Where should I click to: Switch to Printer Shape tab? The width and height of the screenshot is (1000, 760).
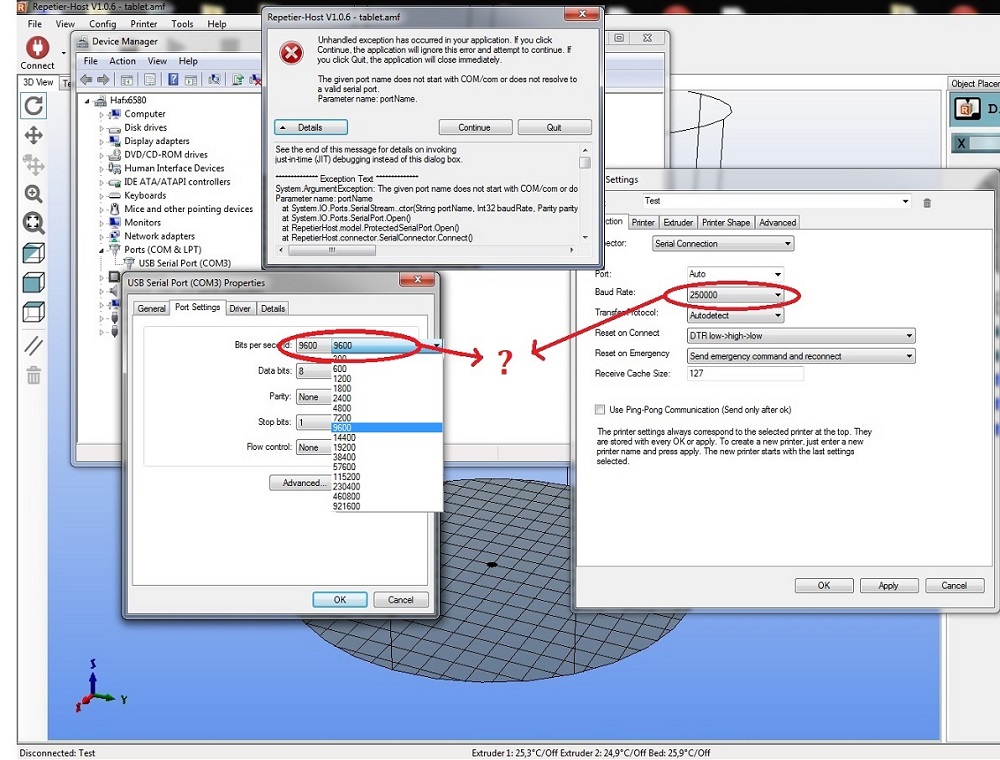click(x=726, y=223)
